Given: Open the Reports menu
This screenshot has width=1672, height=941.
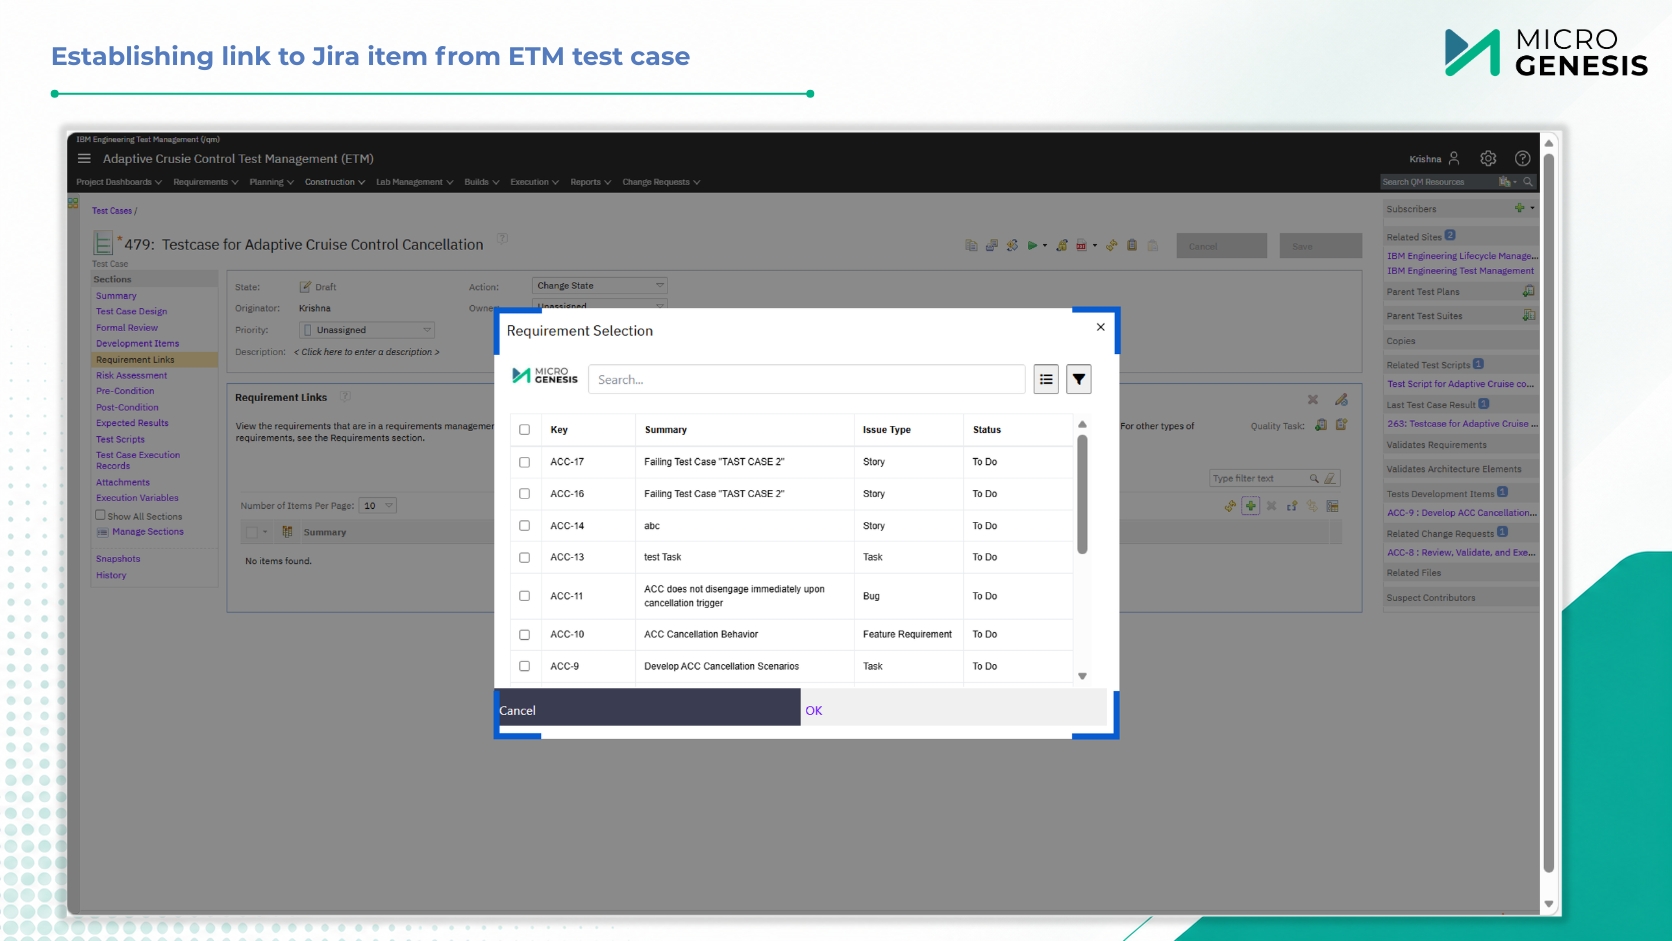Looking at the screenshot, I should 590,182.
